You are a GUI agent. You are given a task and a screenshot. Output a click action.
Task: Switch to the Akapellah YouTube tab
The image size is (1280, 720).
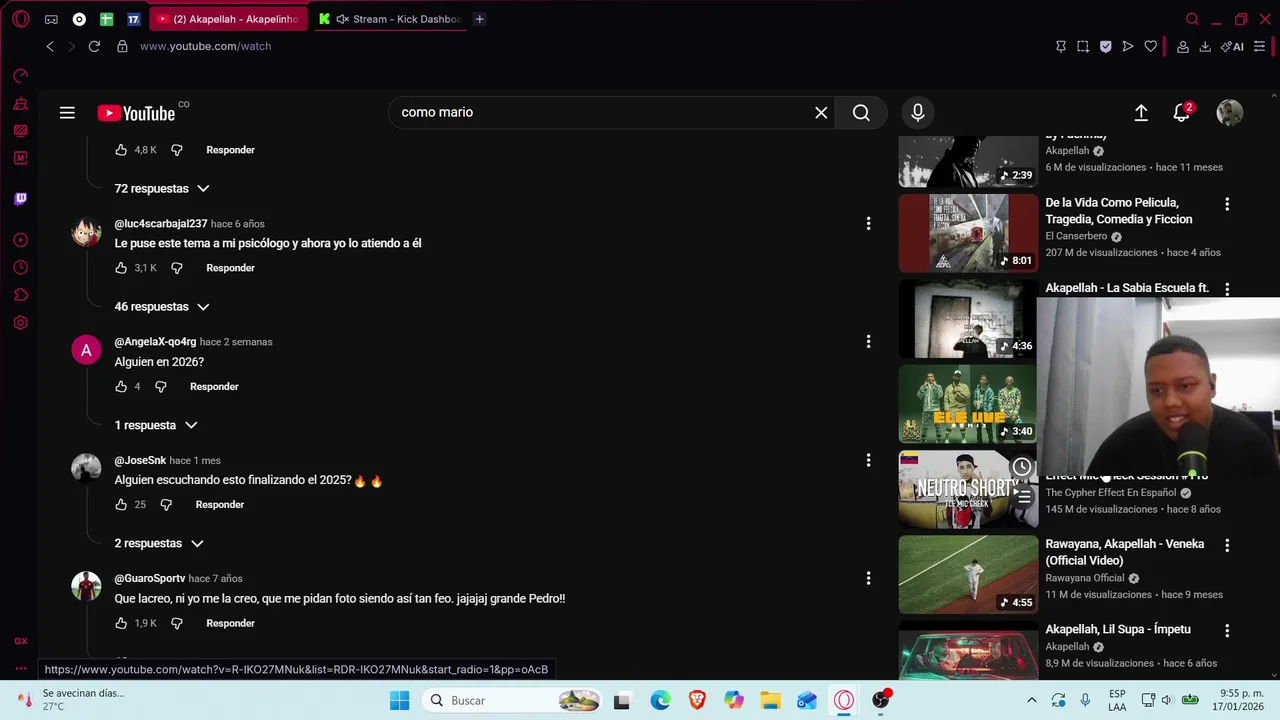click(228, 19)
